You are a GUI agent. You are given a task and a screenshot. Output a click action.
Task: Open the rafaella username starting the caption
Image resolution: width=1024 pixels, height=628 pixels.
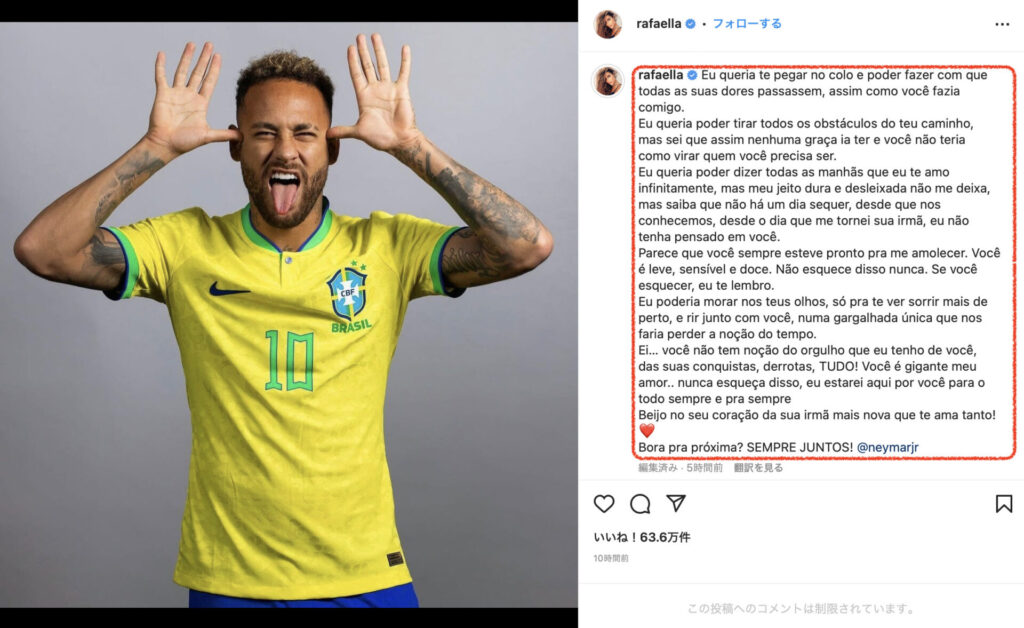[660, 75]
